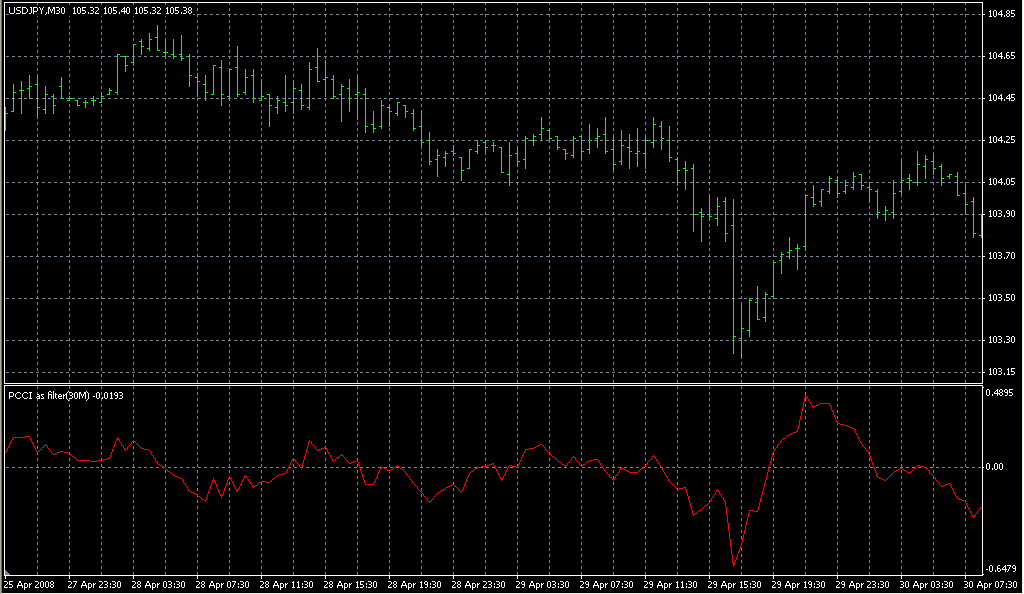Click the USDJPY,M30 chart title text
Viewport: 1024px width, 594px height.
point(36,11)
